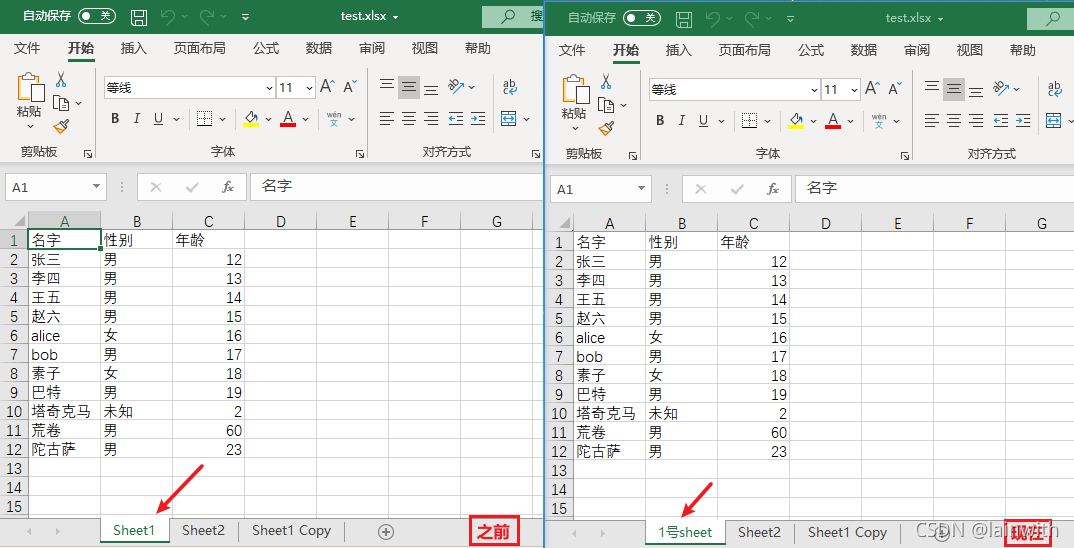1074x548 pixels.
Task: Toggle Italic in left window
Action: [136, 119]
